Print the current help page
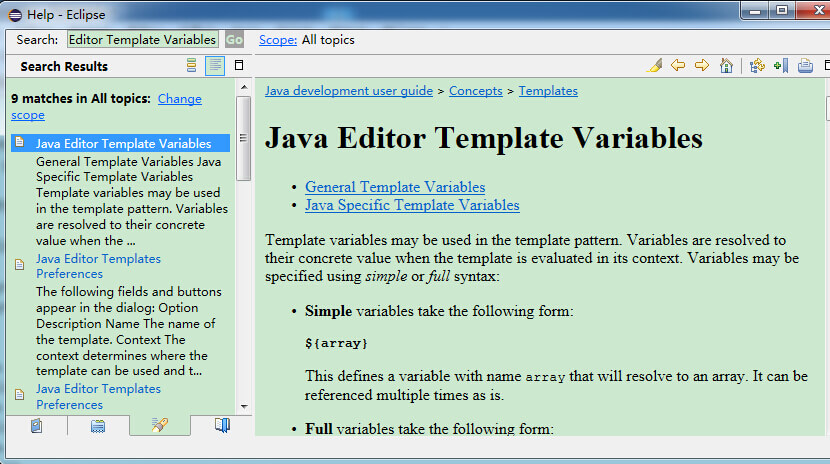Viewport: 830px width, 464px height. (x=805, y=66)
